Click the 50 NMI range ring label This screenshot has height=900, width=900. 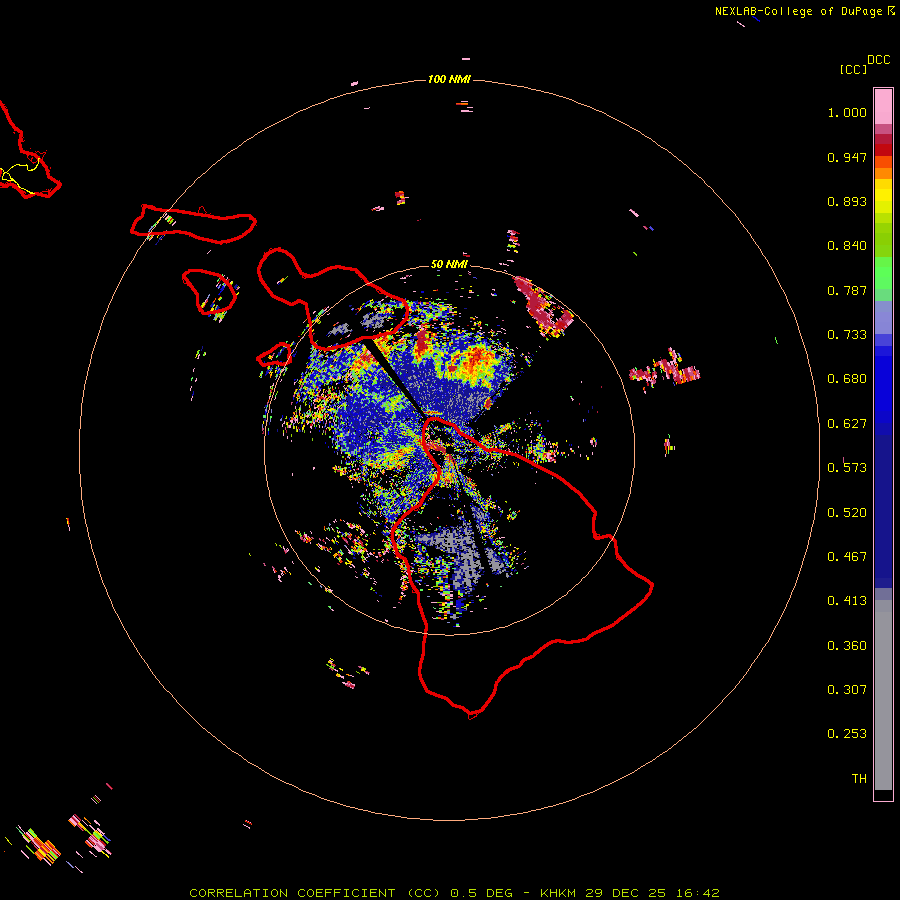pos(449,264)
